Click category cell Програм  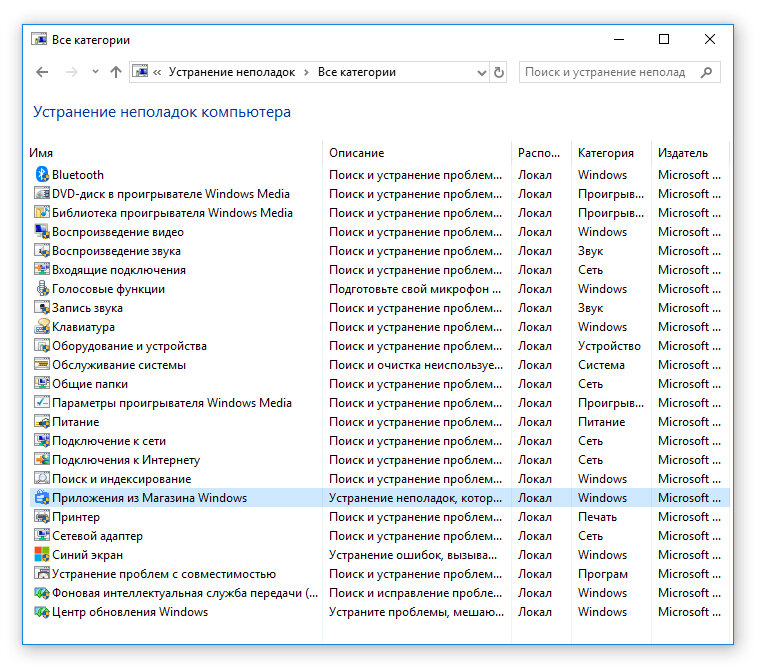(x=603, y=574)
